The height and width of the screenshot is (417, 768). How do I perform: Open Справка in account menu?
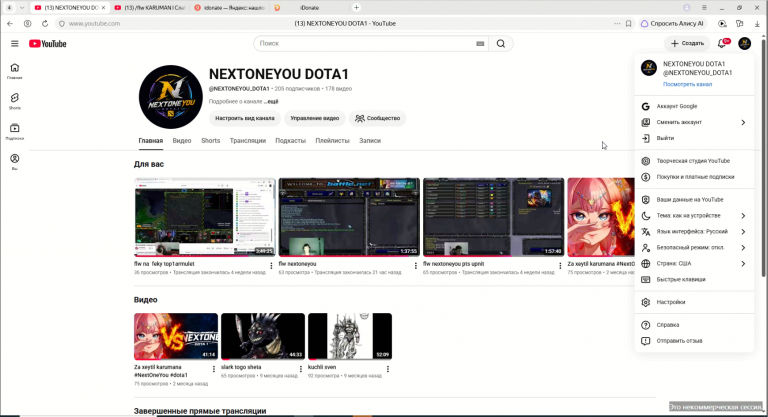[694, 325]
